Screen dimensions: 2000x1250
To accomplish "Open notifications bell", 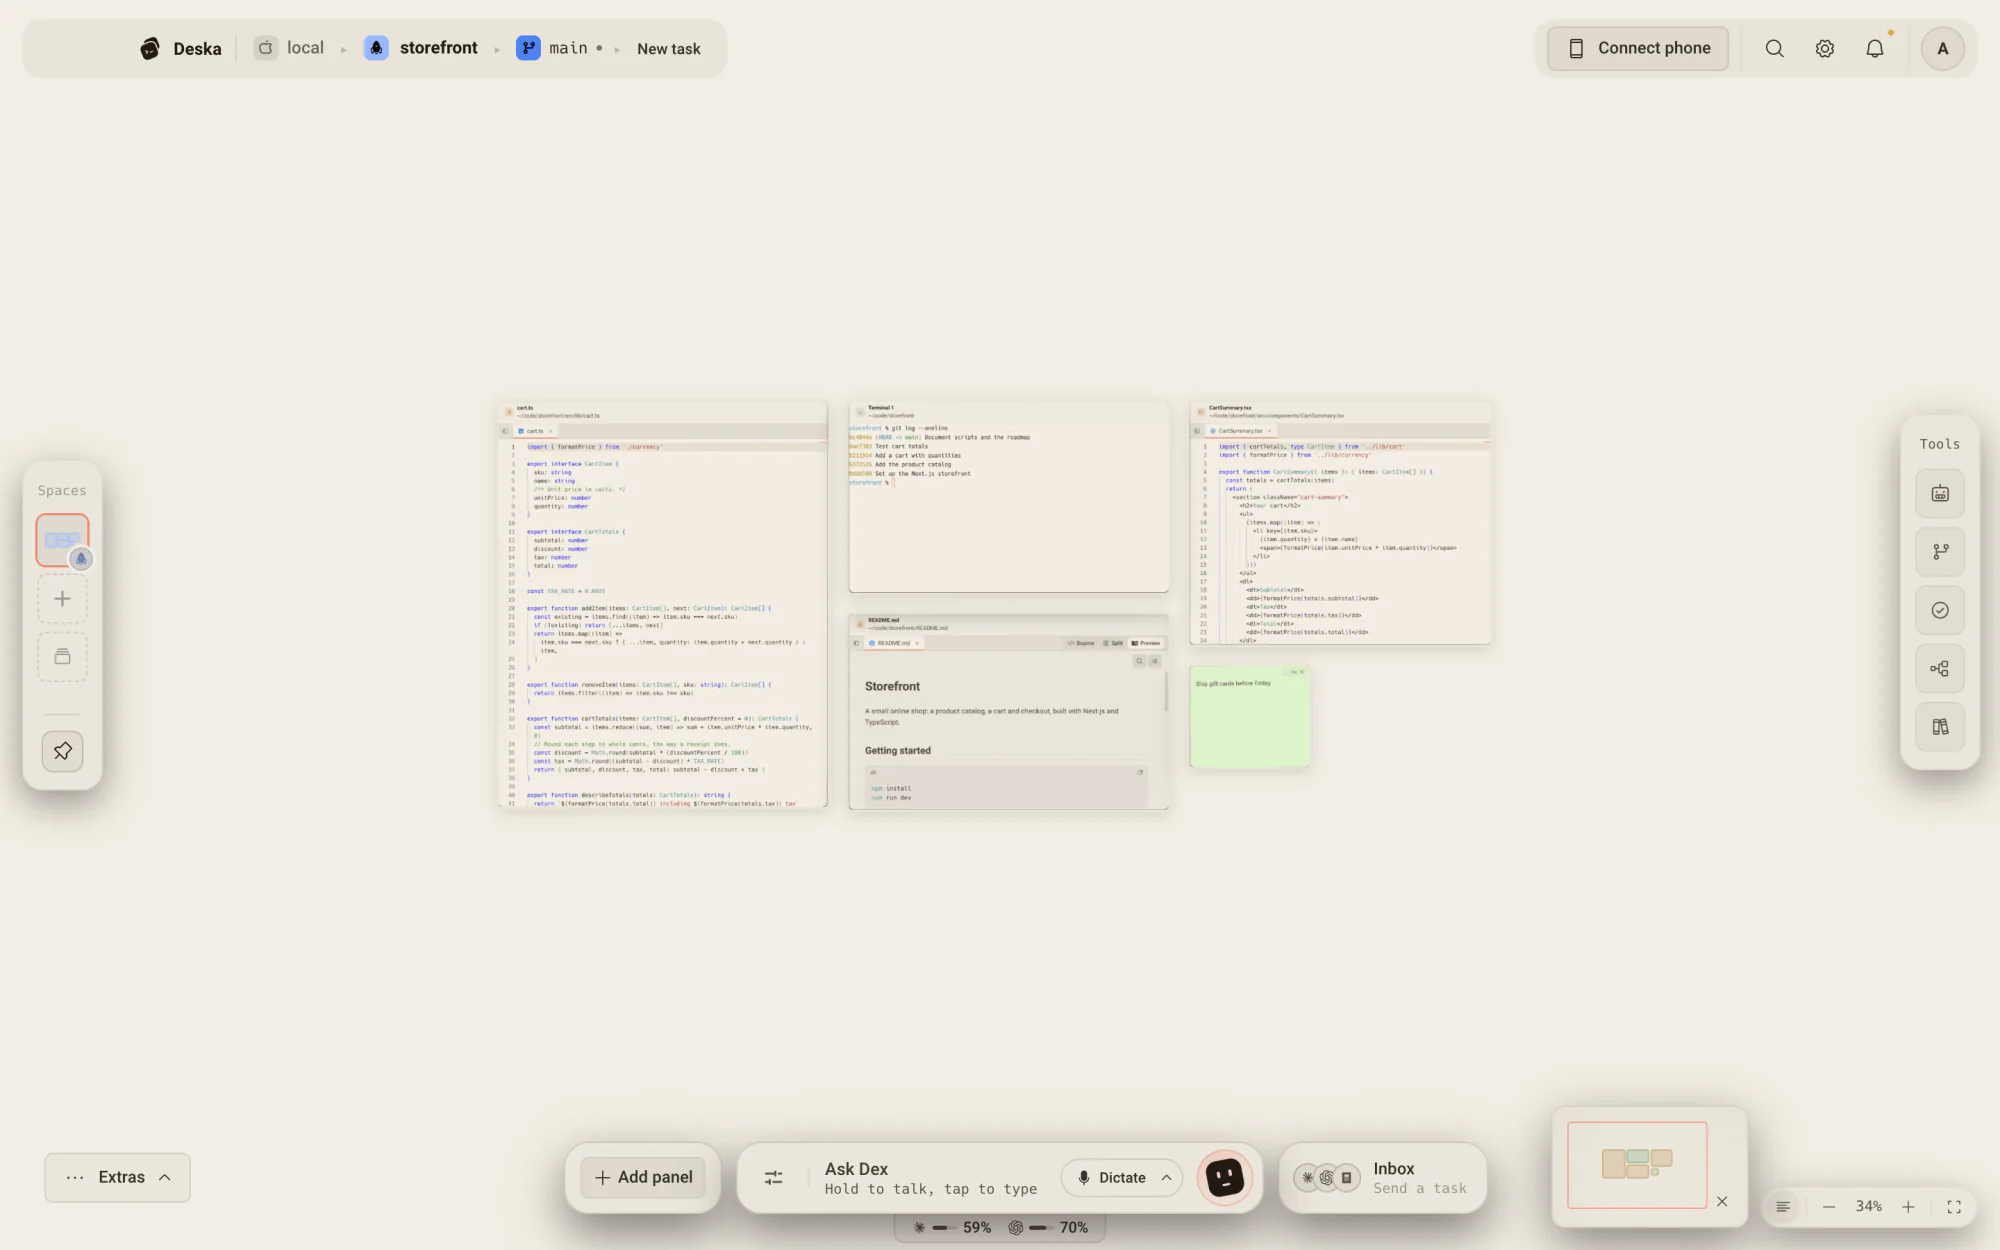I will [1875, 48].
